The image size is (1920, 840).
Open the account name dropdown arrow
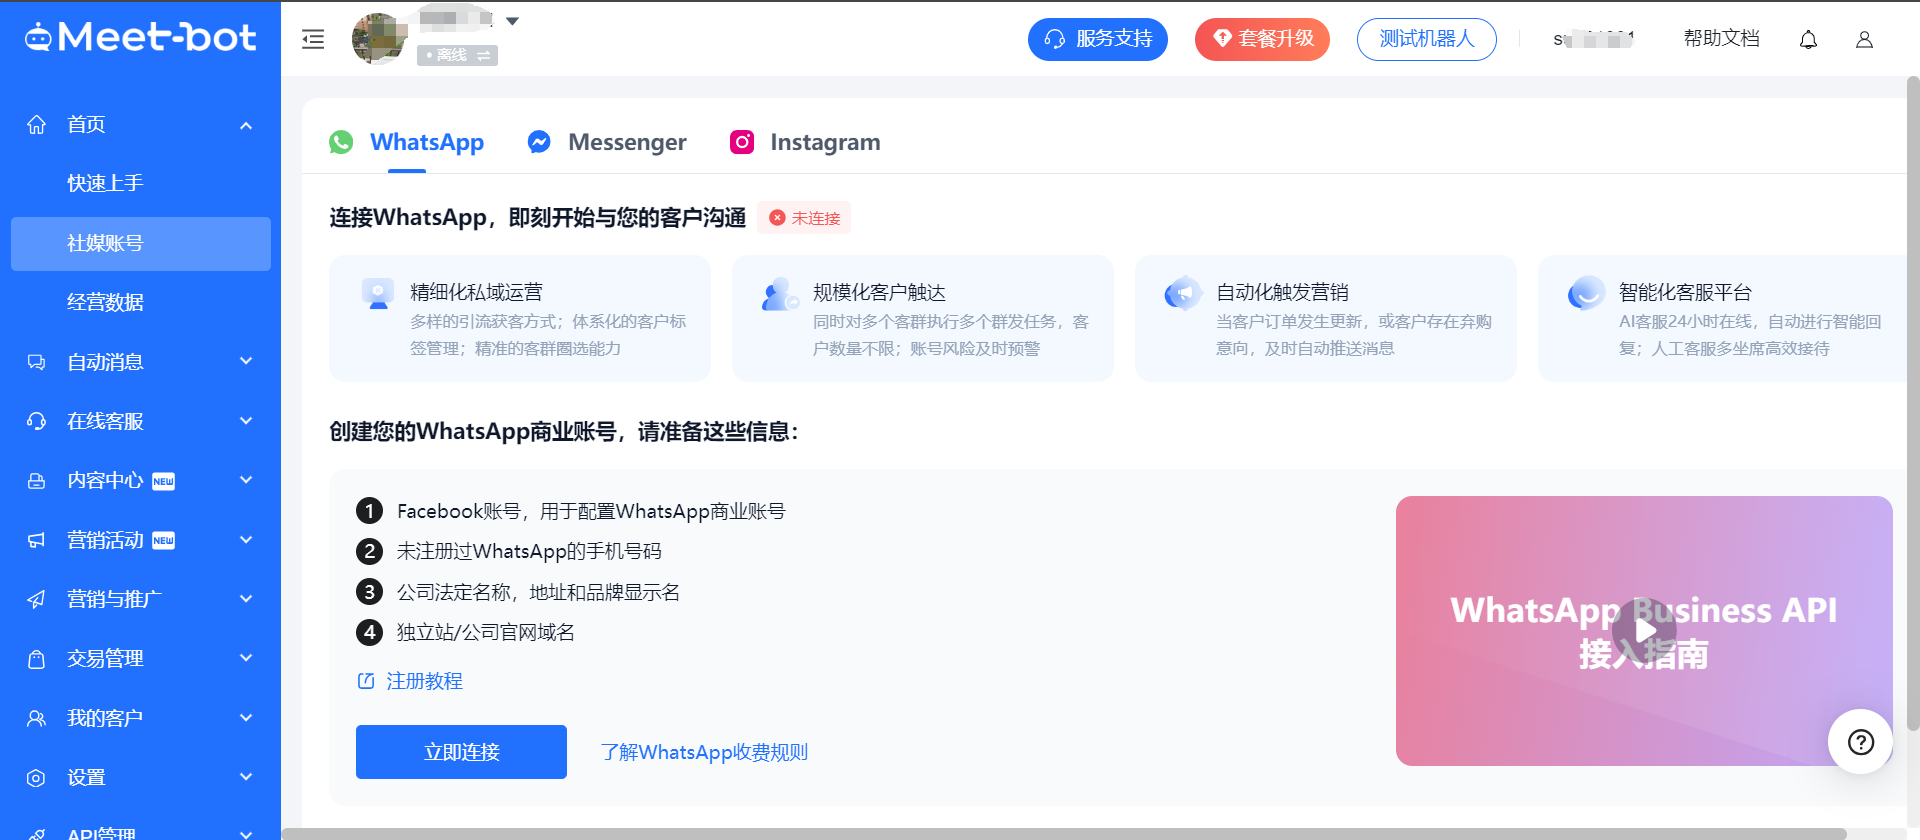point(512,21)
